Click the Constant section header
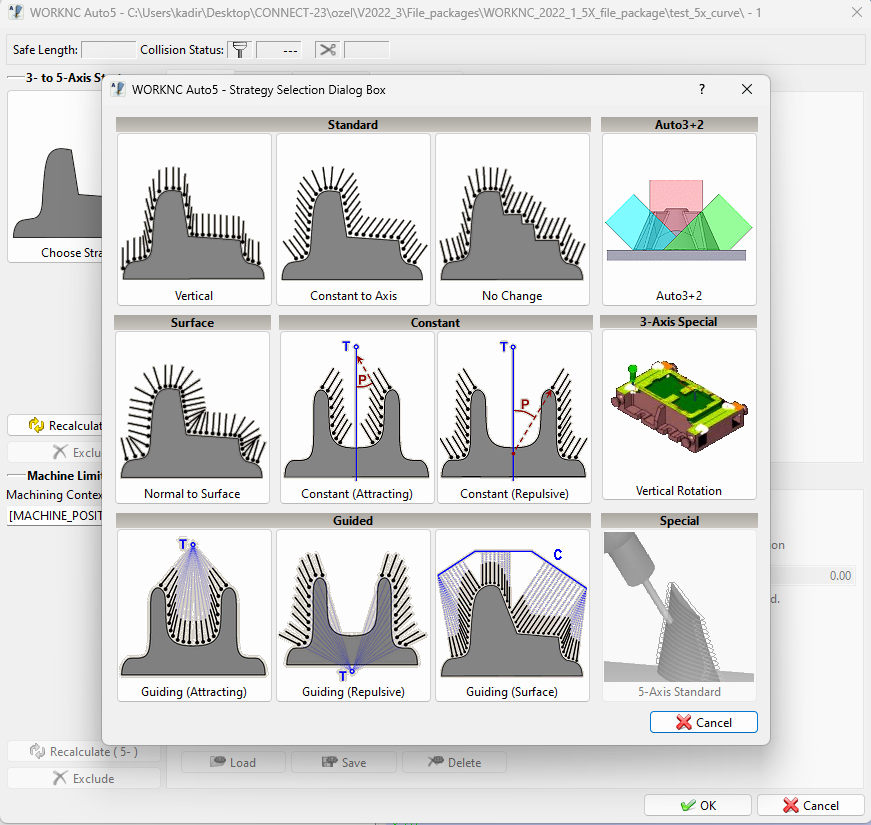 [x=436, y=323]
